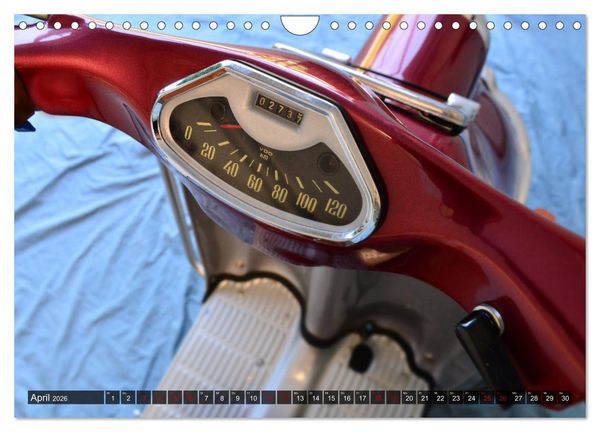Choose day 29 in the date row
The width and height of the screenshot is (600, 432).
coord(549,398)
